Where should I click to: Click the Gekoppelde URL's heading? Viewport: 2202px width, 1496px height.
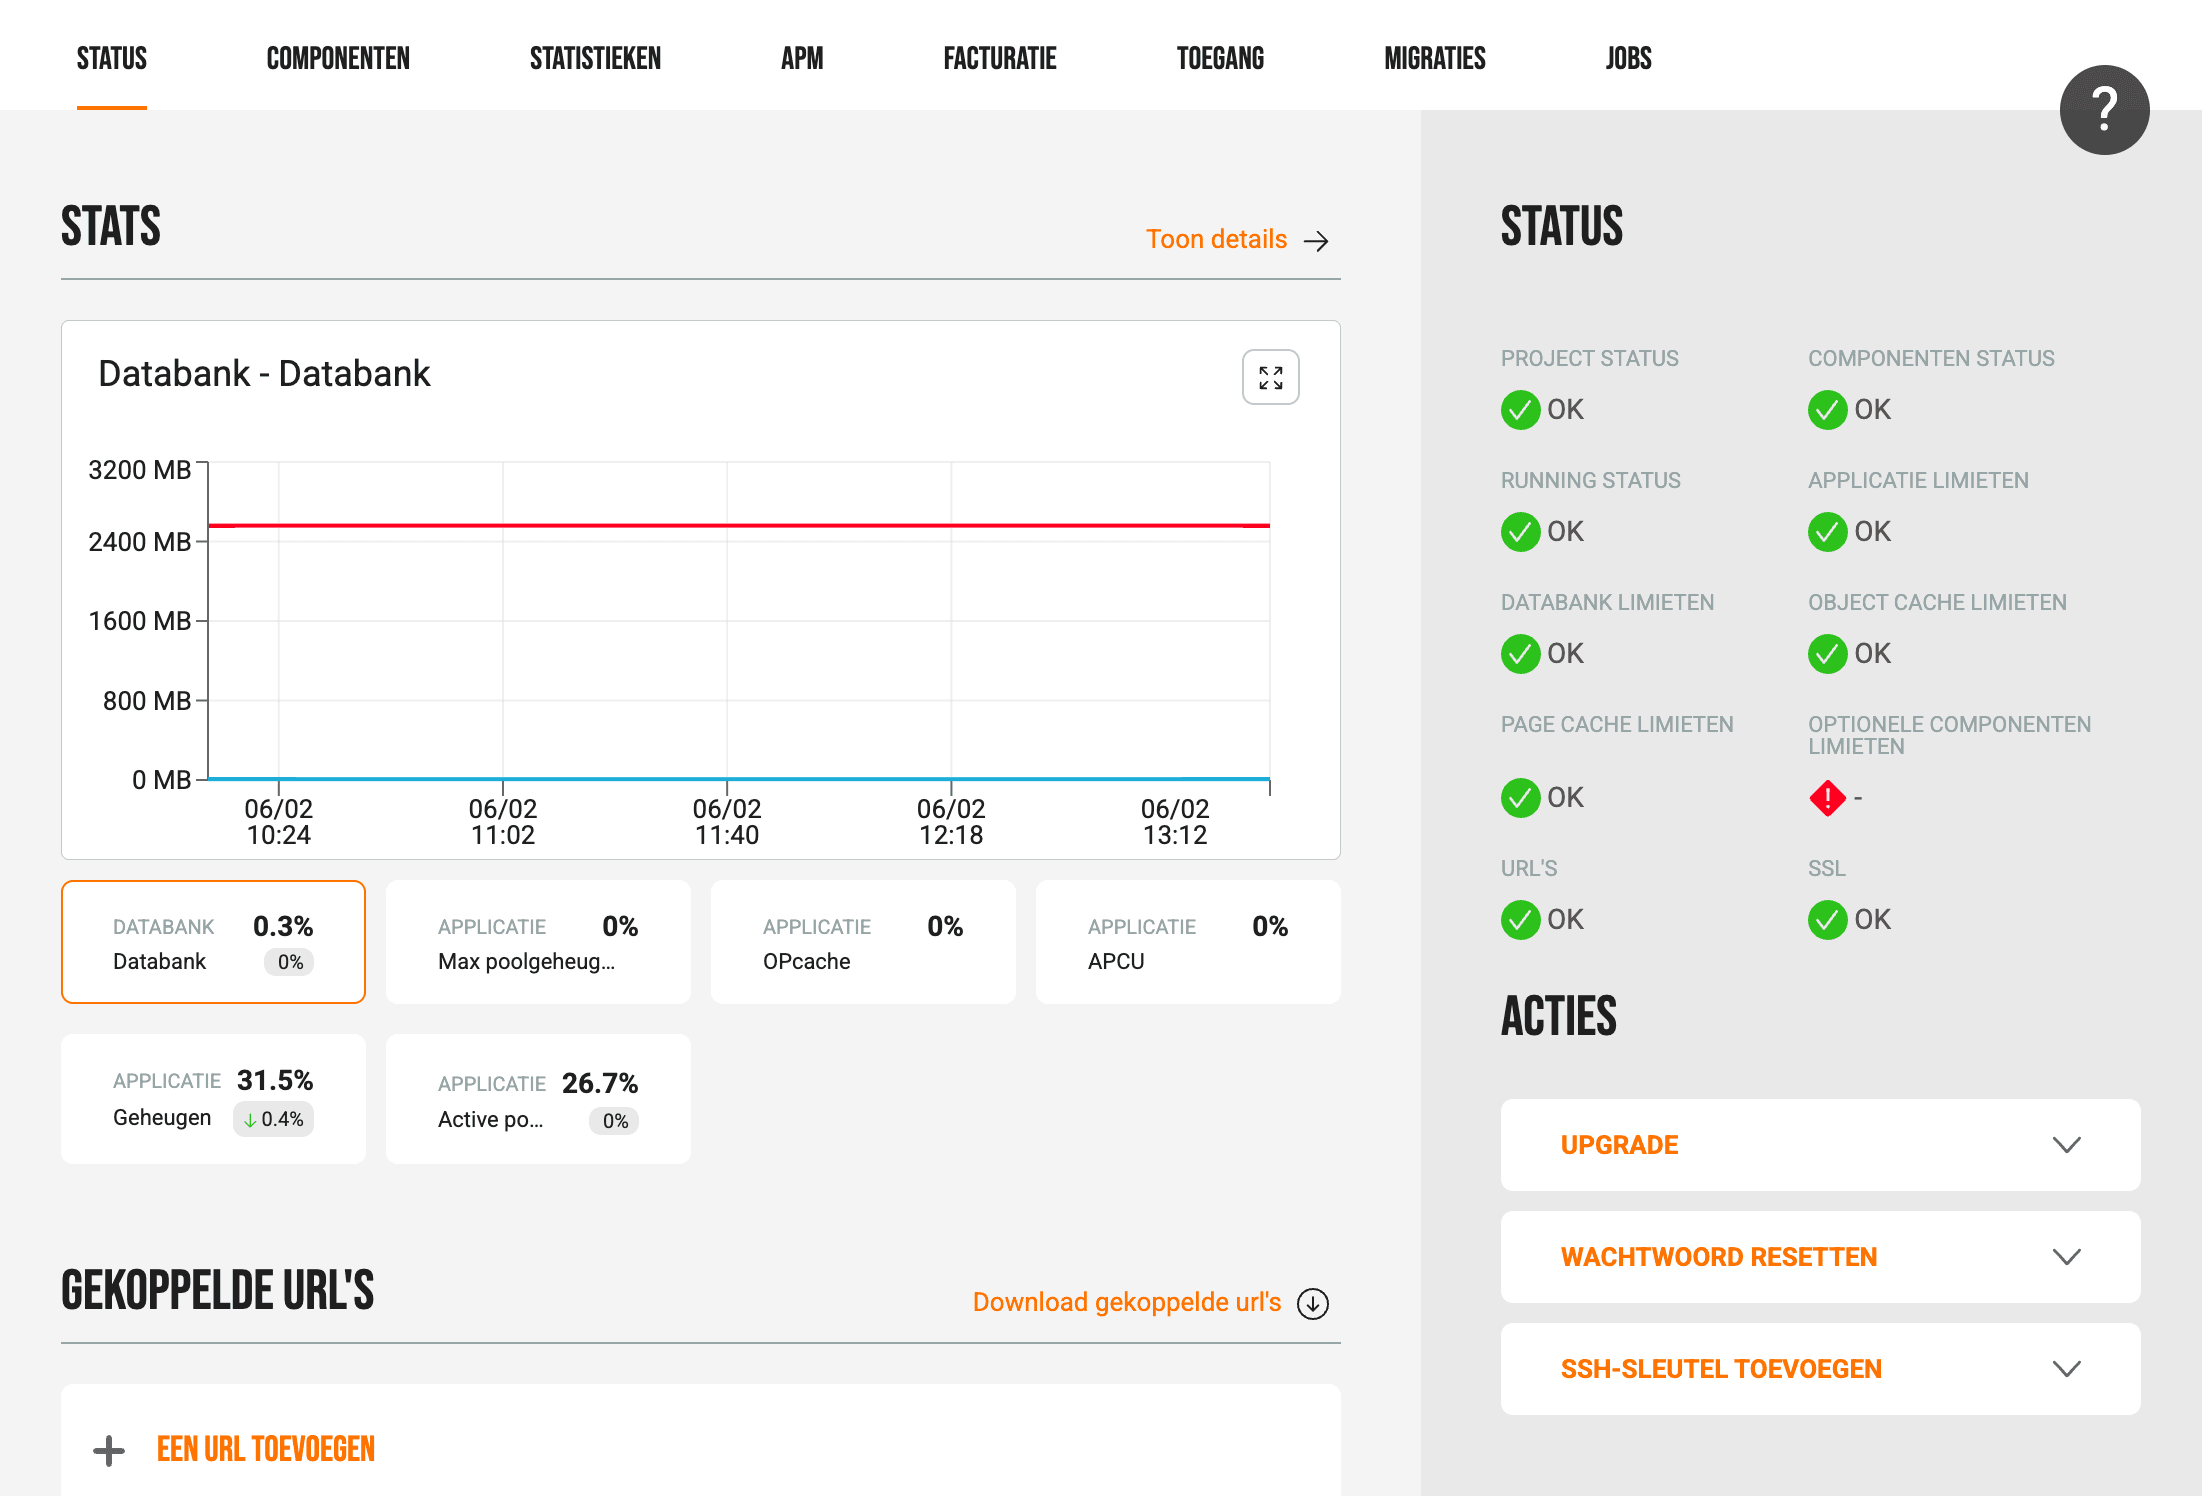(x=217, y=1290)
